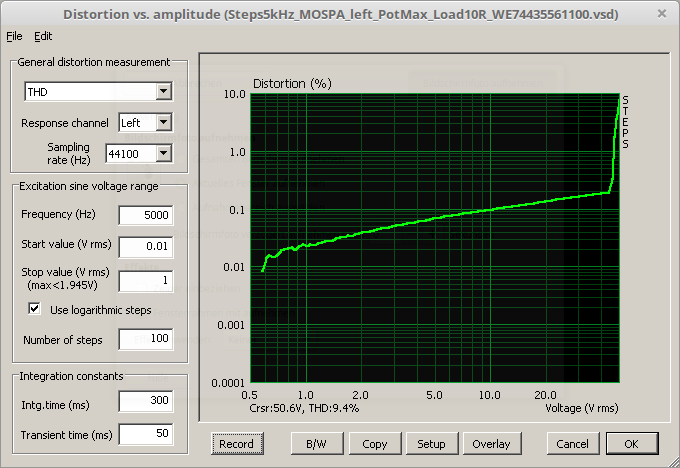Click the Number of steps field
The height and width of the screenshot is (468, 680).
point(146,340)
